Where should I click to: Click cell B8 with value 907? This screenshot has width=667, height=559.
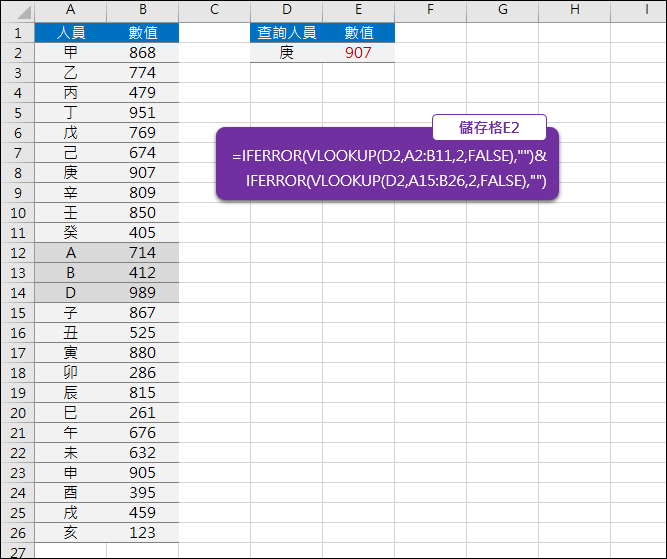(x=143, y=173)
